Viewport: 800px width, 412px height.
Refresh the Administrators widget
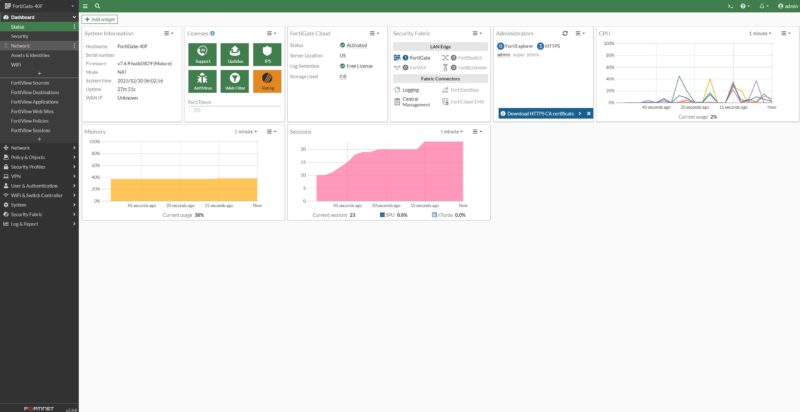click(x=565, y=33)
